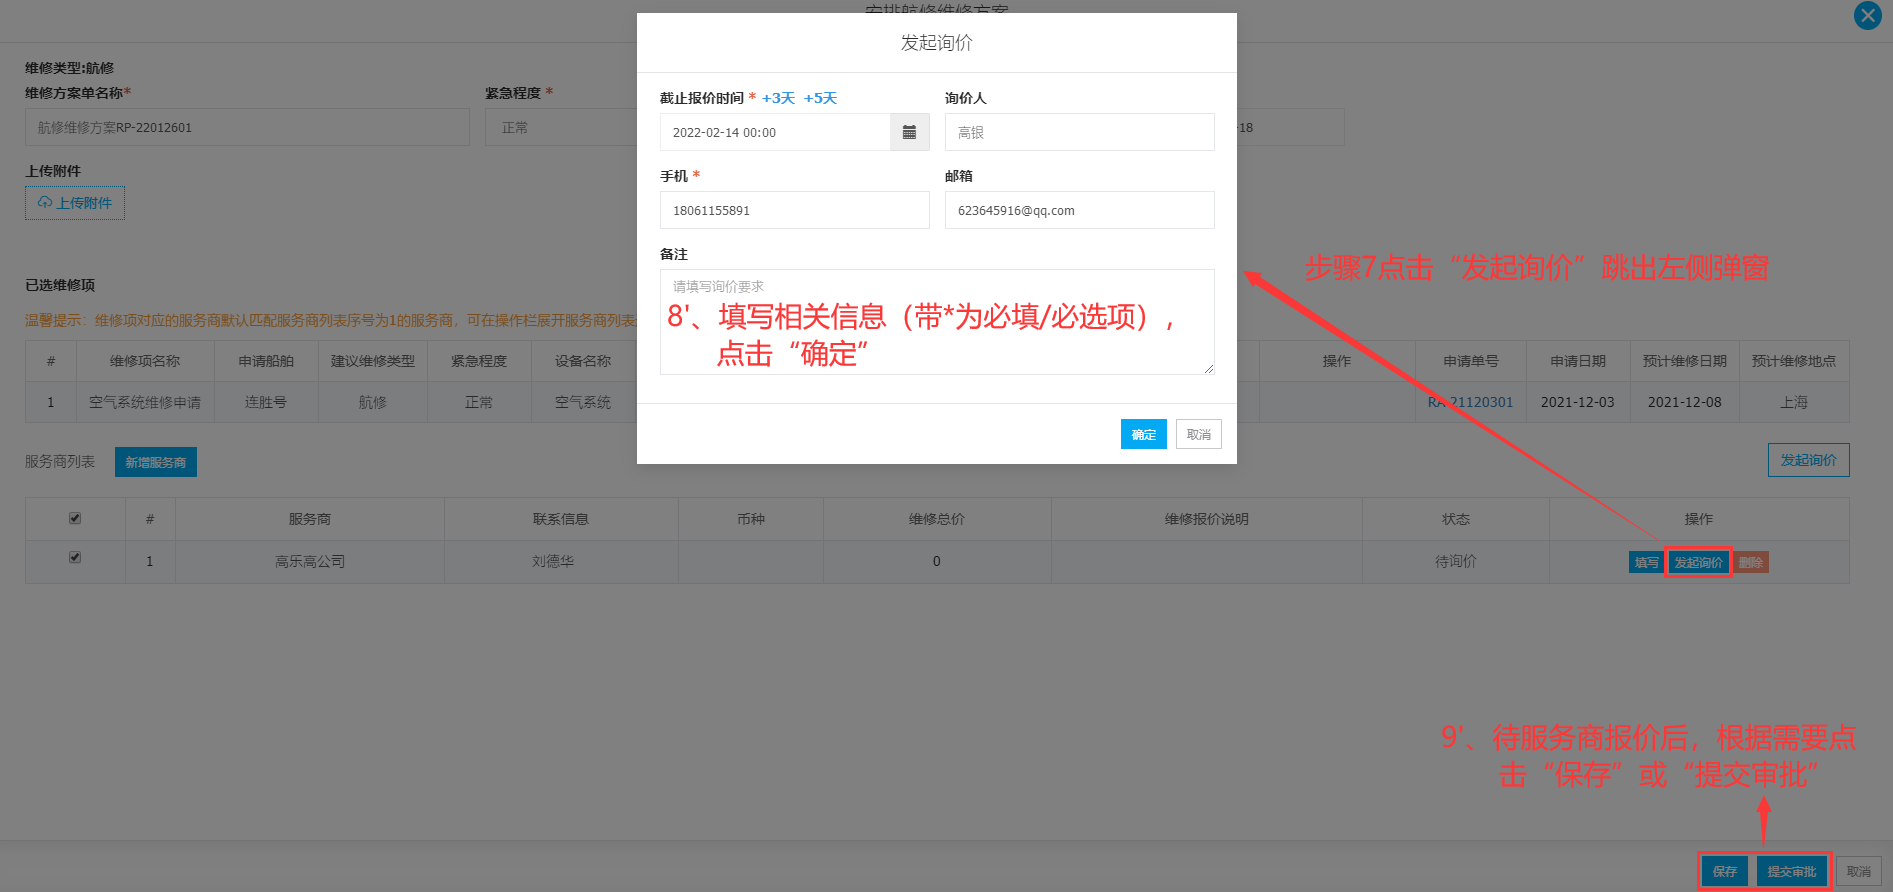Click the 询价人 input field
The height and width of the screenshot is (892, 1893).
pos(1079,132)
